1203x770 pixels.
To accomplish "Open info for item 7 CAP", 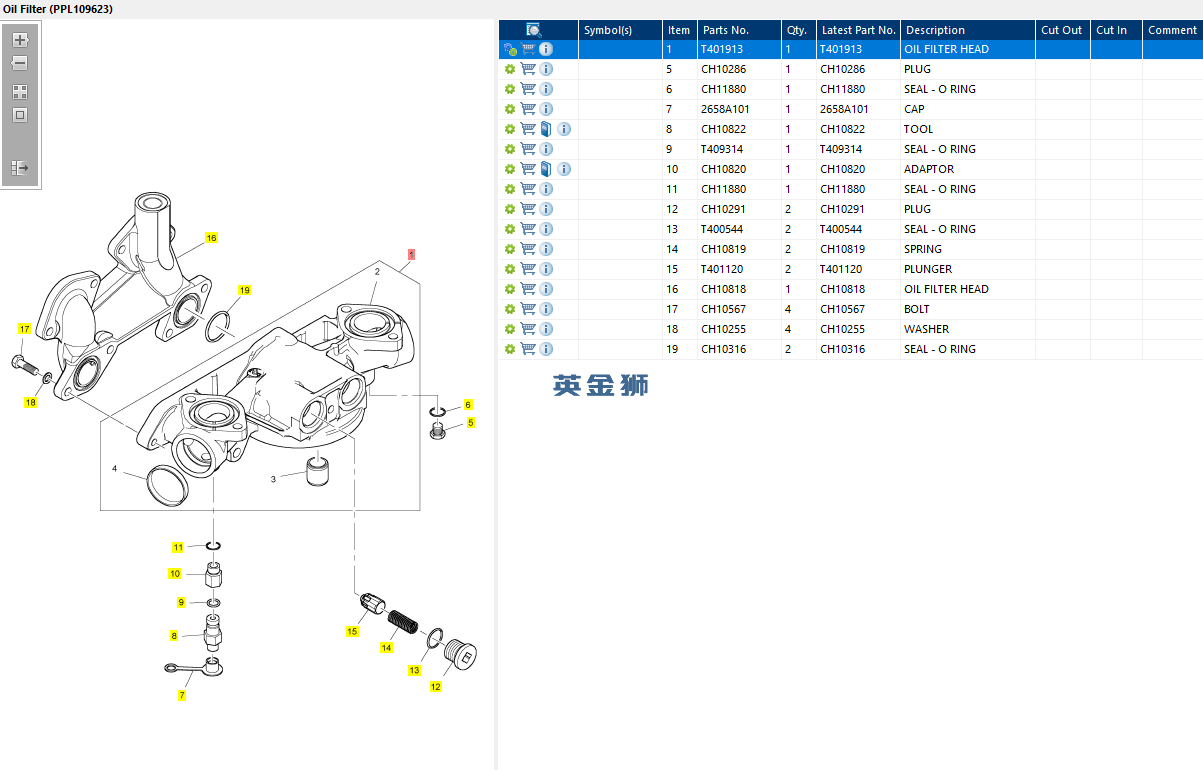I will (546, 109).
